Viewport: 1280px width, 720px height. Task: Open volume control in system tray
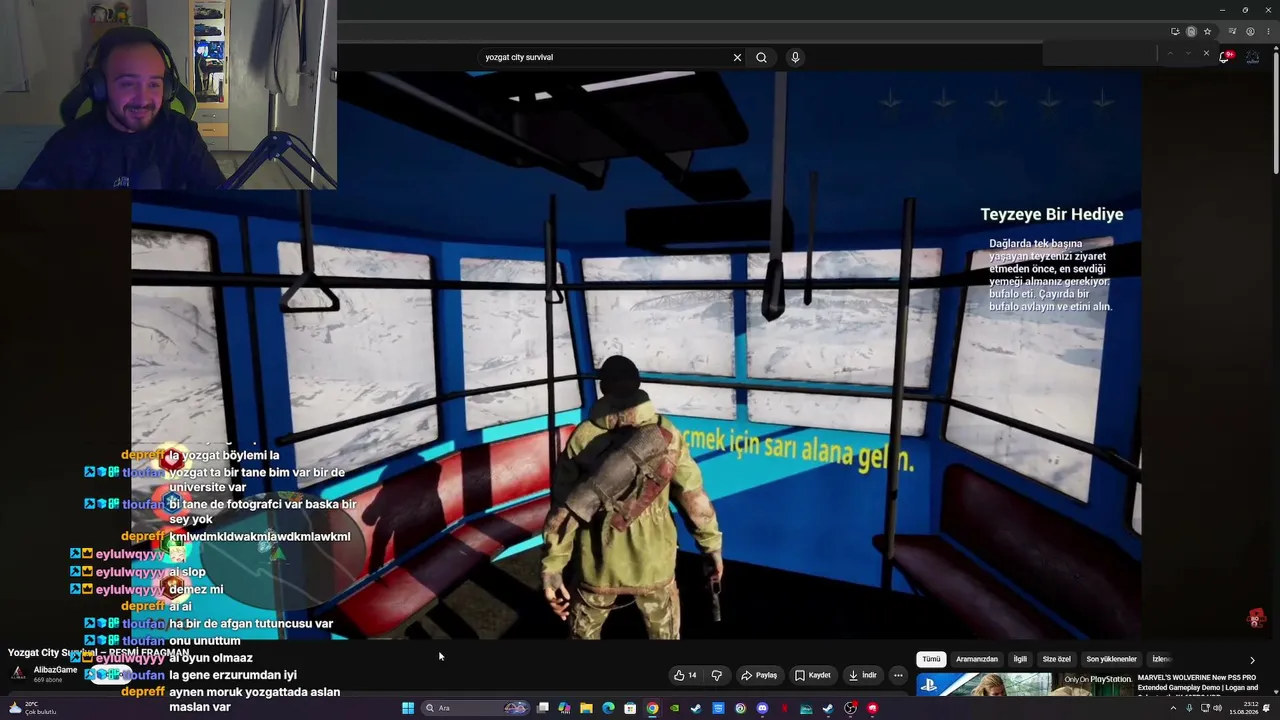pyautogui.click(x=1217, y=708)
